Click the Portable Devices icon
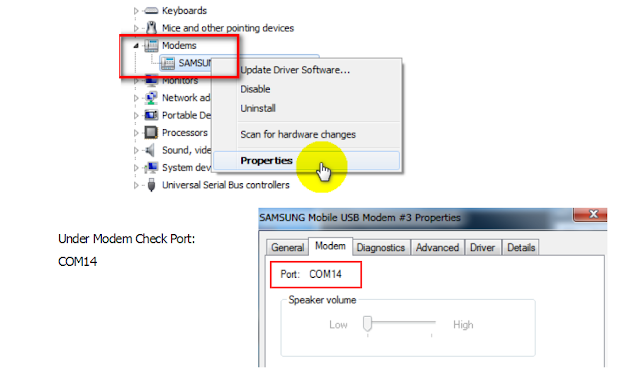 click(151, 115)
